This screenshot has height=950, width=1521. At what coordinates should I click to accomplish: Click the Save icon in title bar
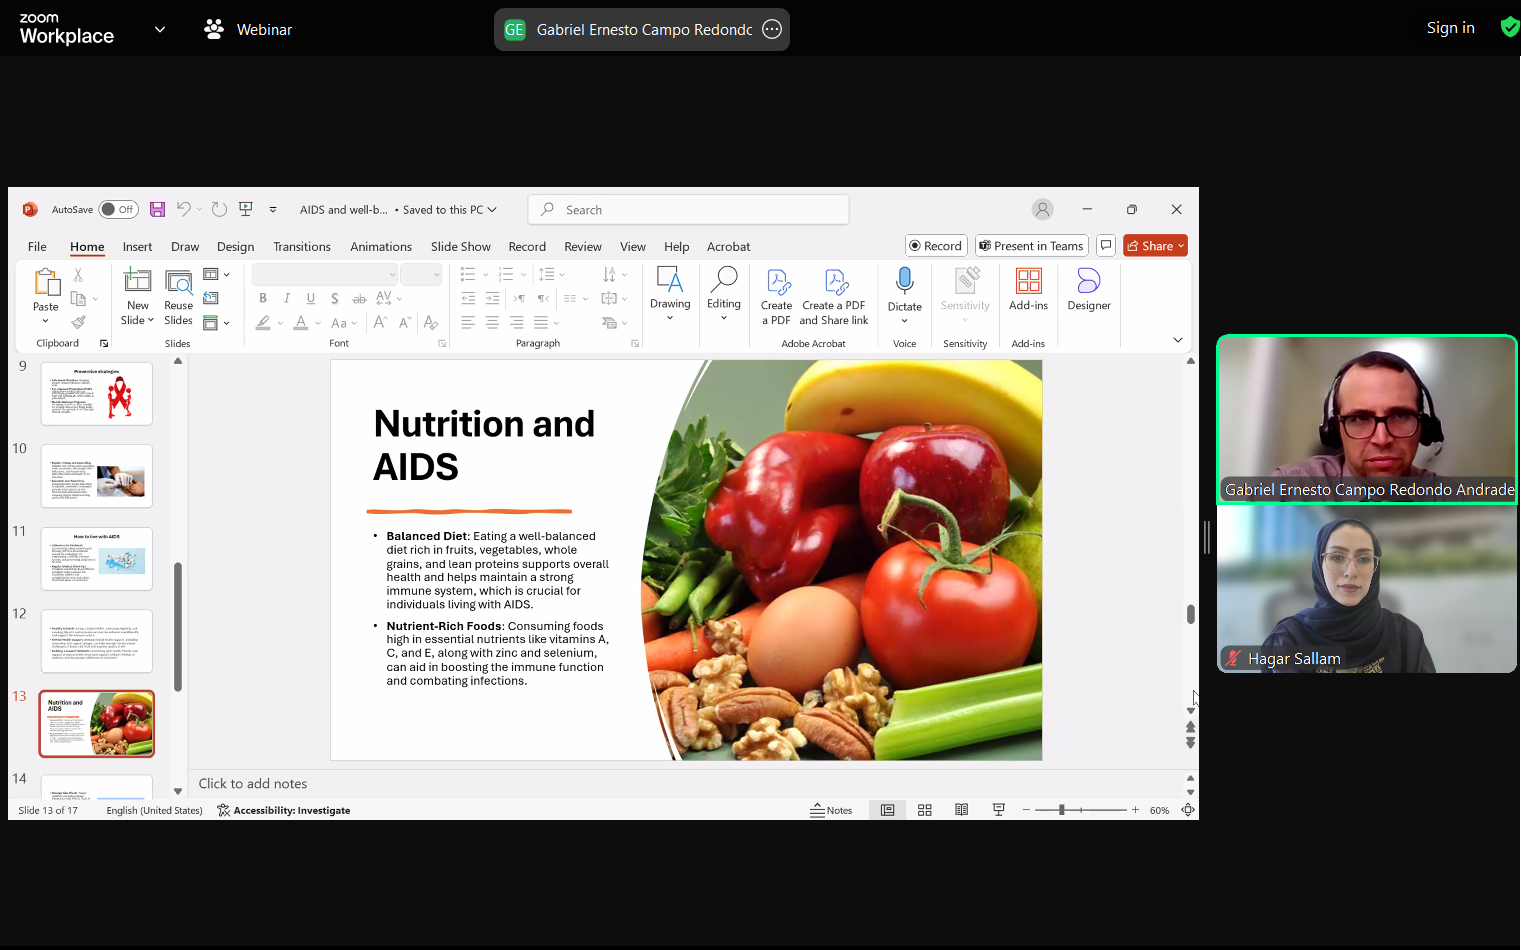157,209
